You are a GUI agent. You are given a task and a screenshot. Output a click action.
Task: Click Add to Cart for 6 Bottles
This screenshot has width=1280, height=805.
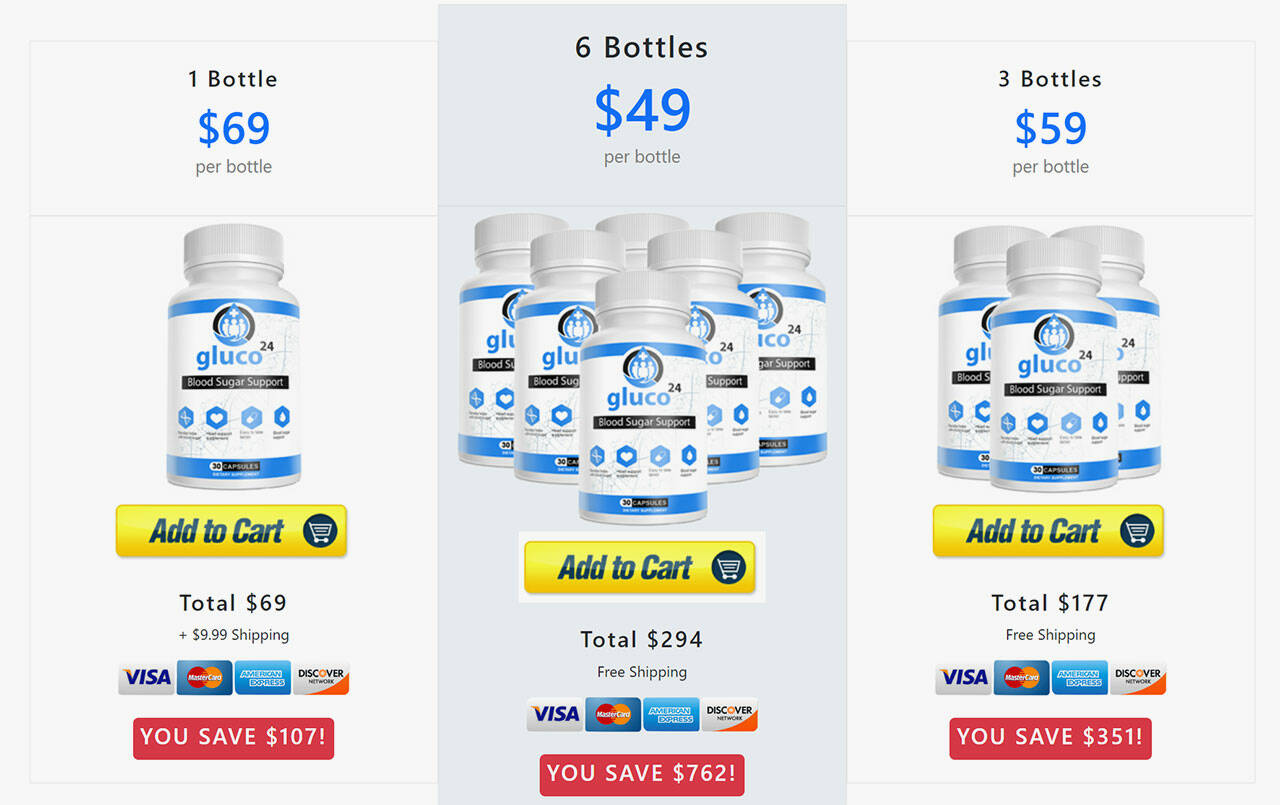640,567
